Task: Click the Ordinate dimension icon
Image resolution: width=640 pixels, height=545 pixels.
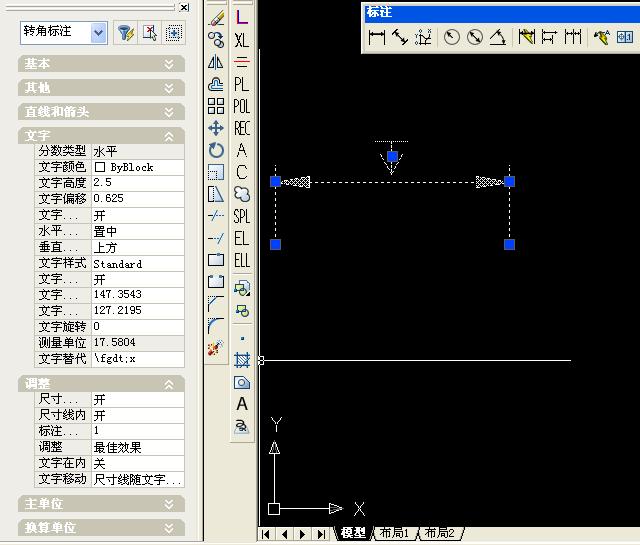Action: (423, 38)
